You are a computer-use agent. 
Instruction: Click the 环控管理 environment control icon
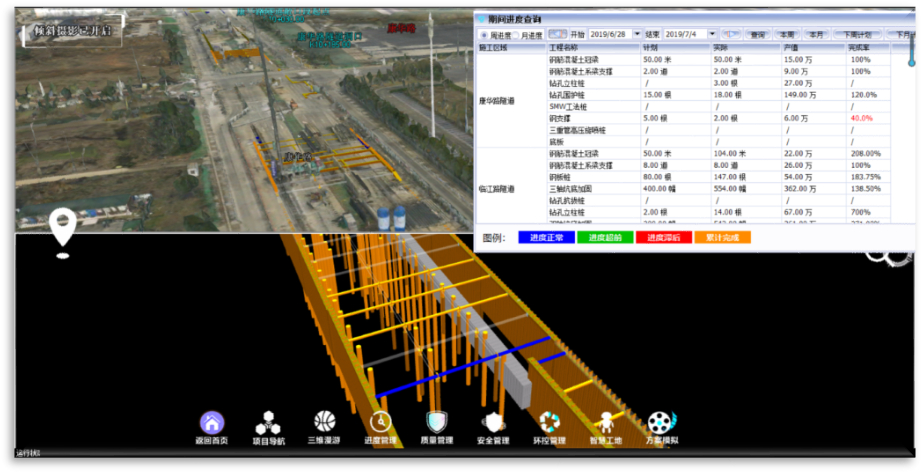[549, 423]
